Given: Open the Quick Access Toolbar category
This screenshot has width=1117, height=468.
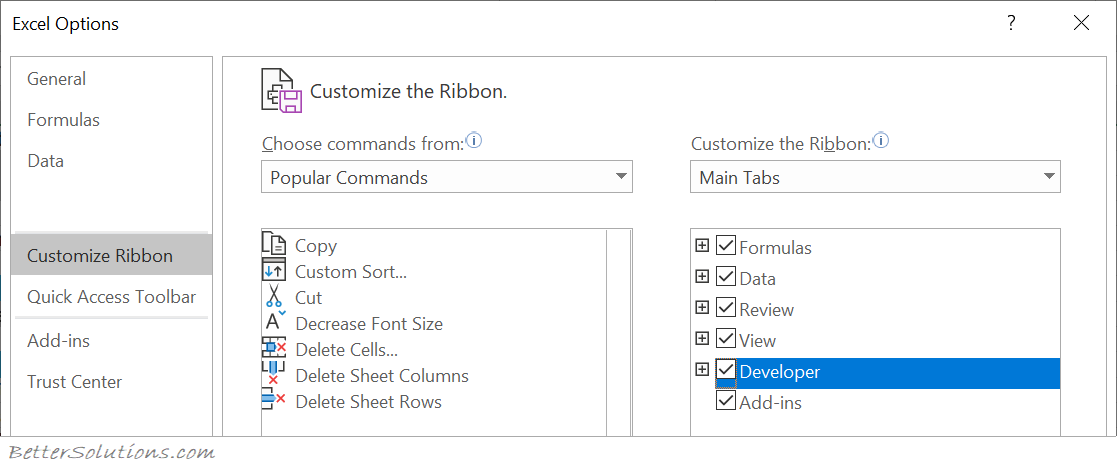Looking at the screenshot, I should pyautogui.click(x=111, y=297).
